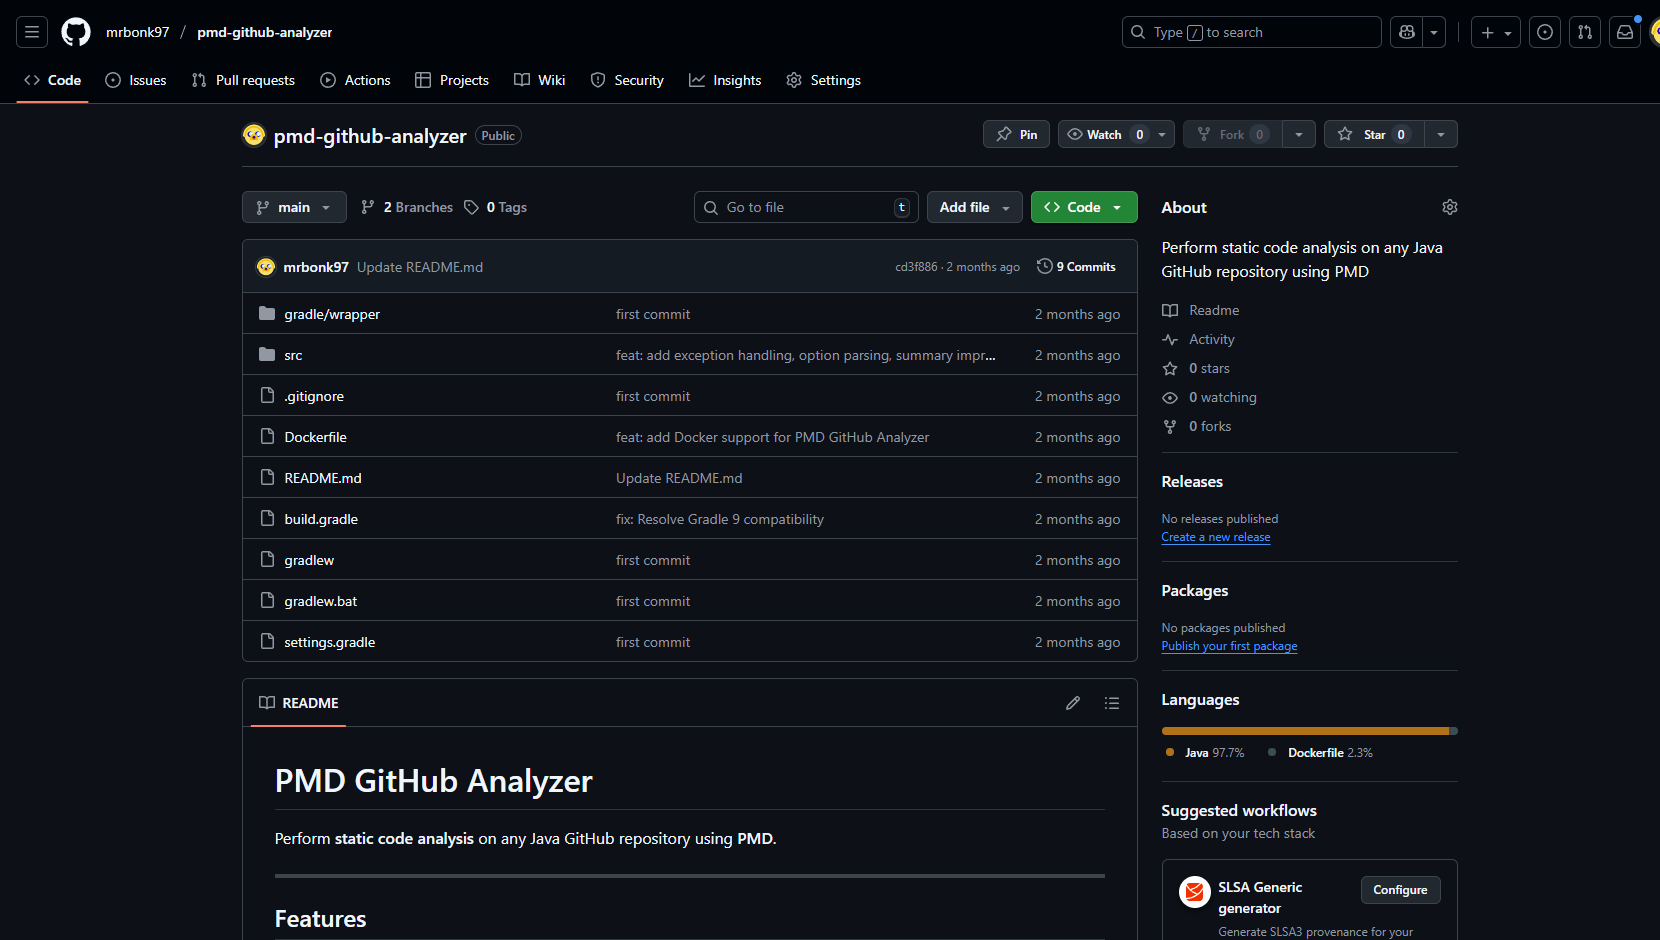Screen dimensions: 1660x940
Task: Click the Create a new release link
Action: [x=1215, y=537]
